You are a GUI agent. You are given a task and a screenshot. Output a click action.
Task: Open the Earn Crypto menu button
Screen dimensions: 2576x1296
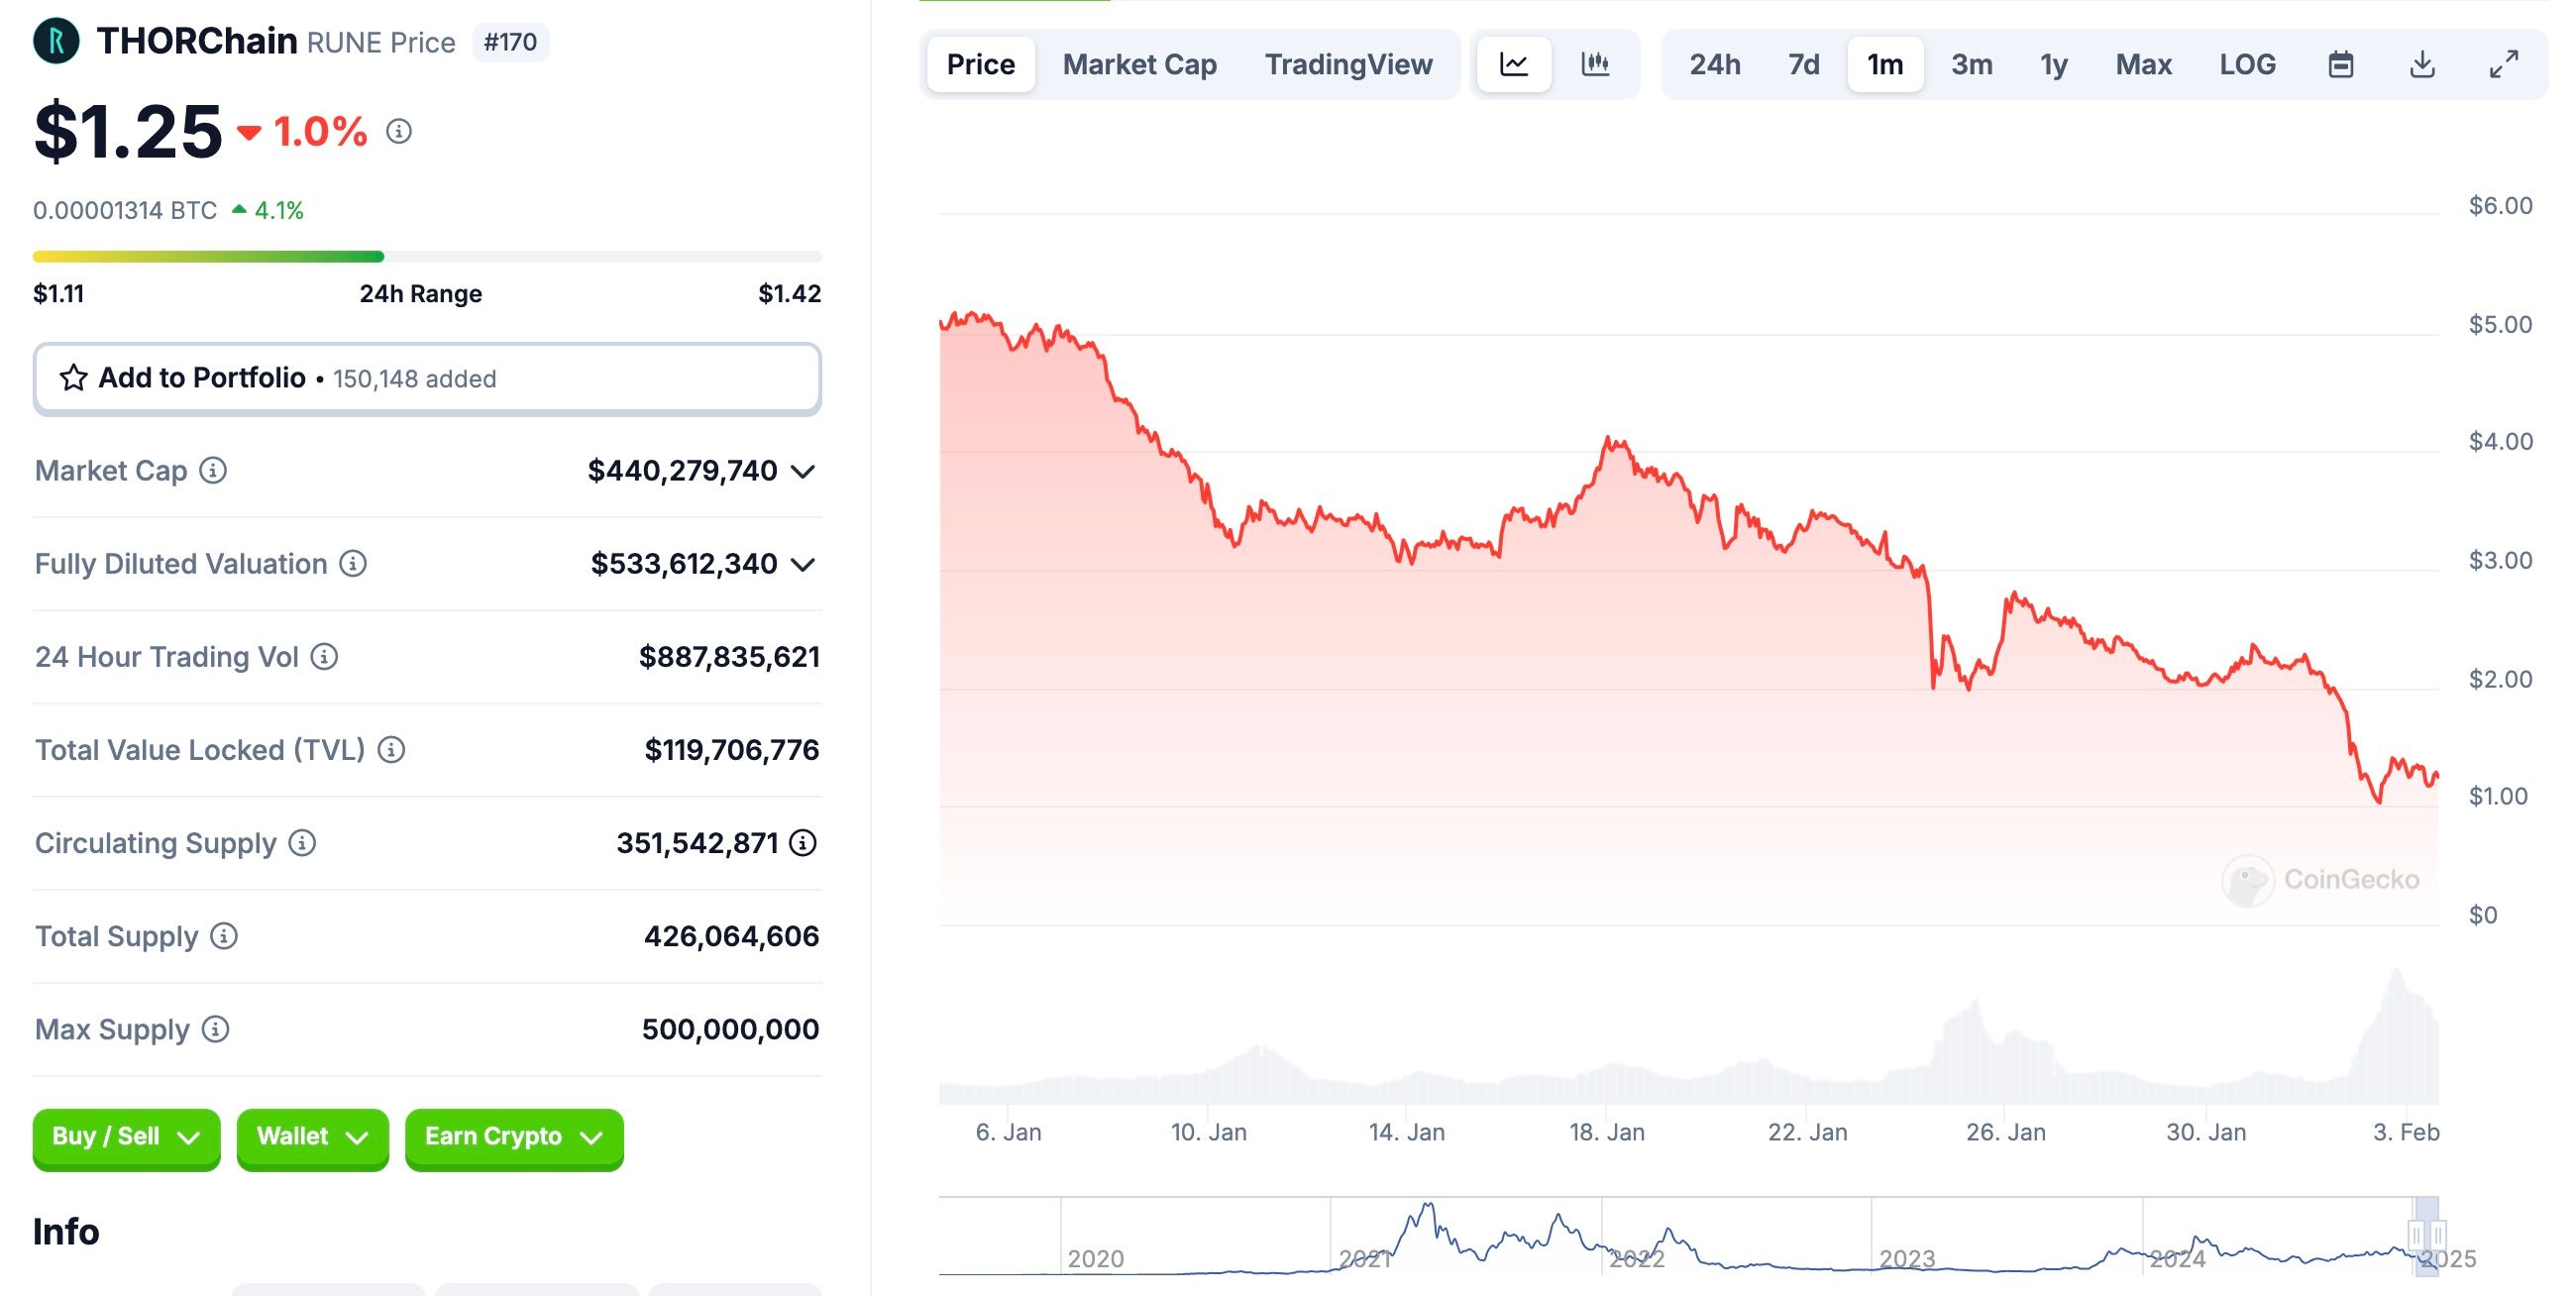click(514, 1137)
